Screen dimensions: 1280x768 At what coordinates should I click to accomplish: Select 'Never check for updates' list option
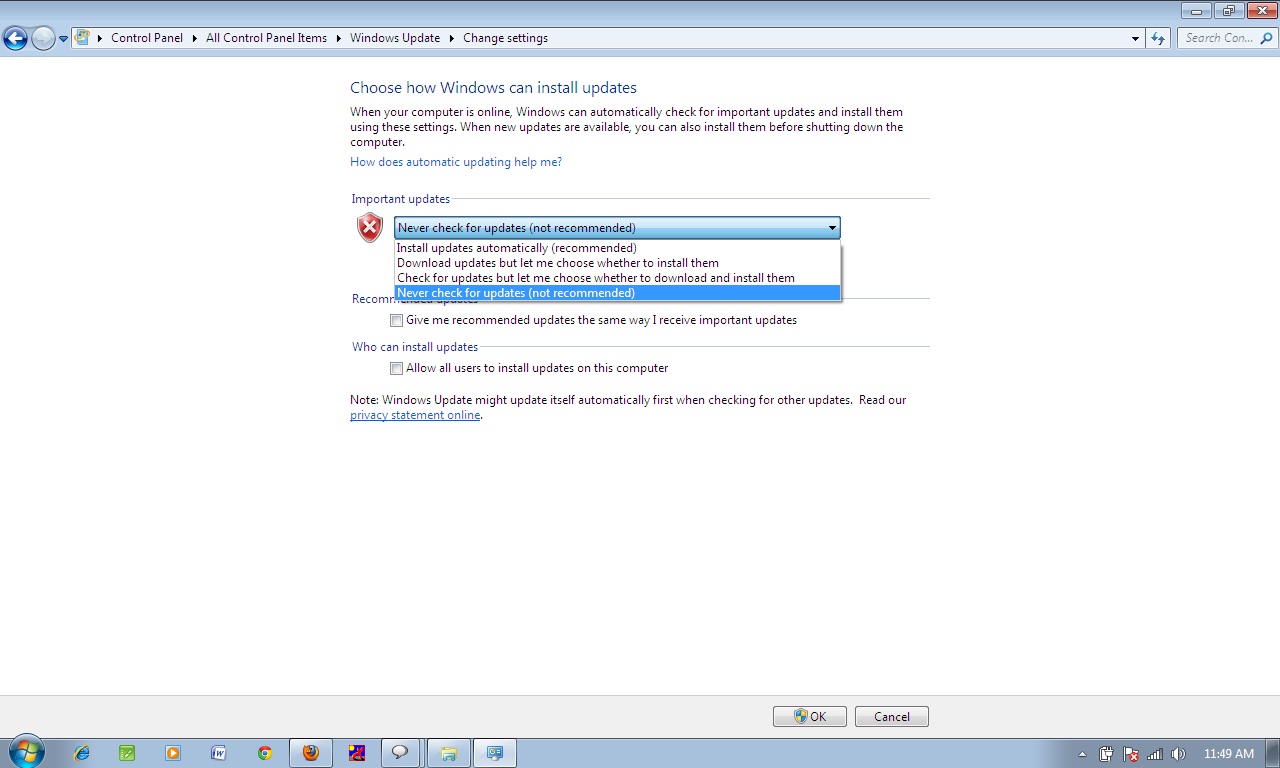618,293
